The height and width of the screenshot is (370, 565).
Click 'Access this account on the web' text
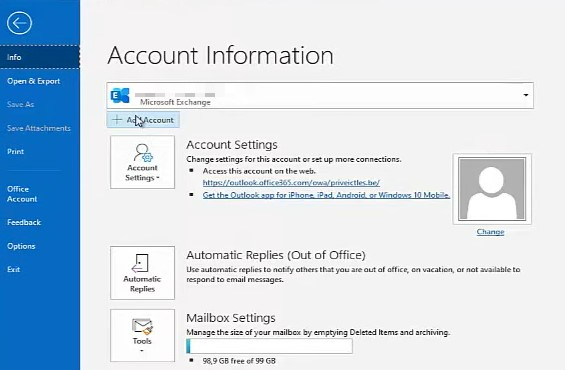259,171
